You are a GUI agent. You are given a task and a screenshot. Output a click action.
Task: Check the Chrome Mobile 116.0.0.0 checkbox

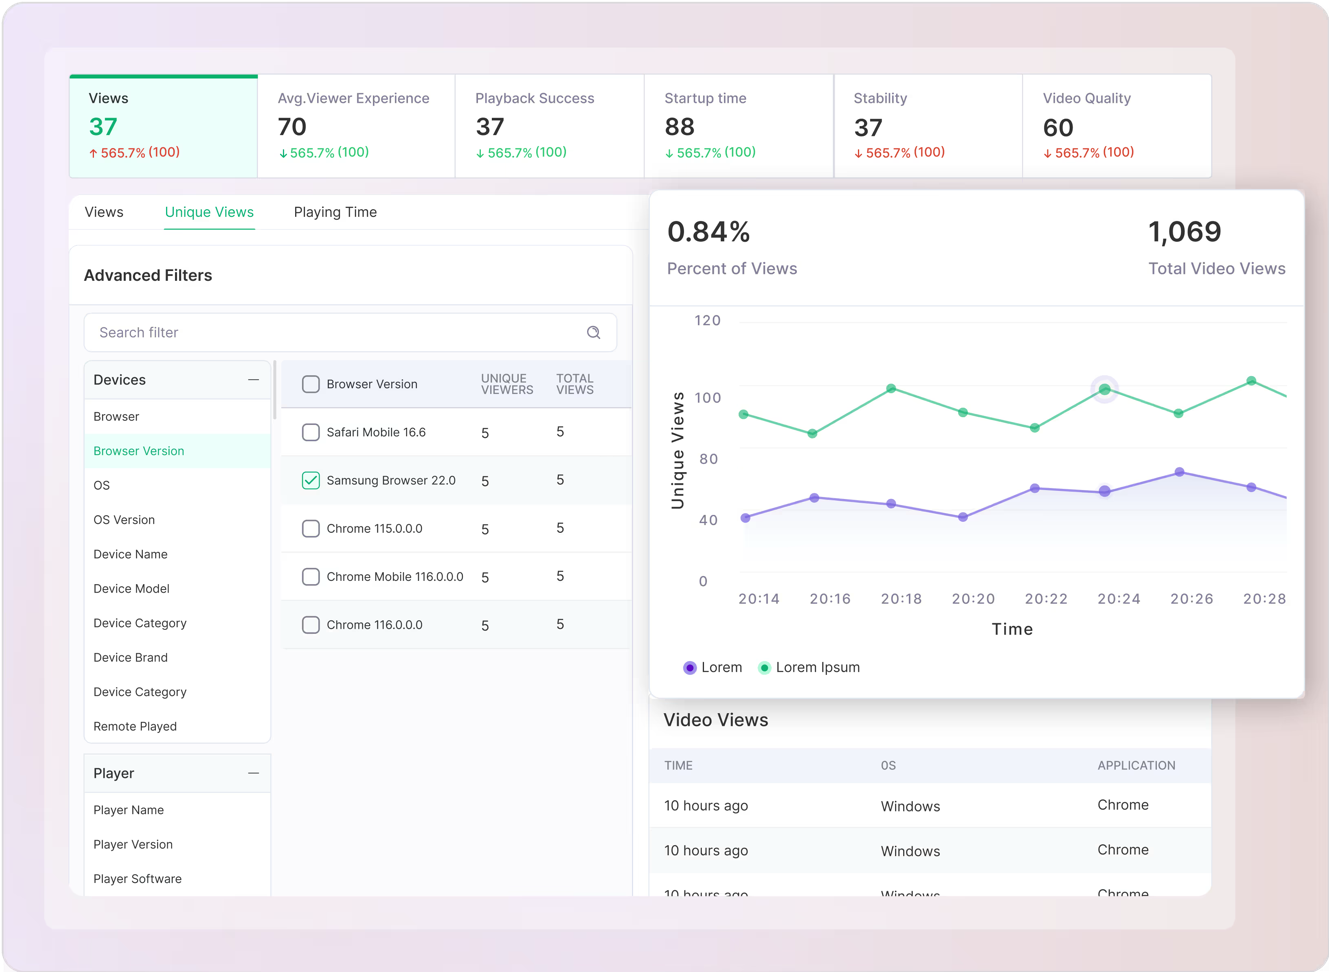(311, 576)
